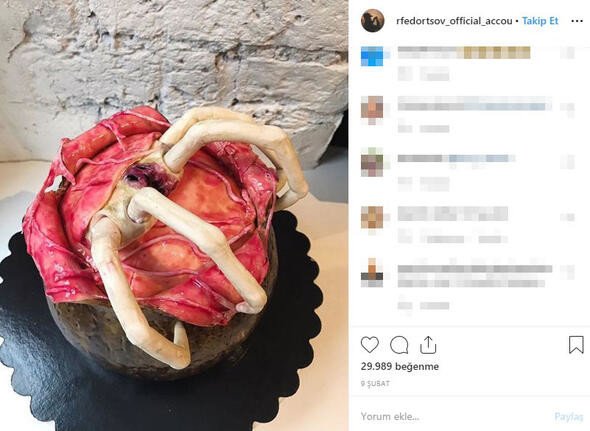The height and width of the screenshot is (431, 590).
Task: Open comments via the speech bubble icon
Action: click(399, 344)
